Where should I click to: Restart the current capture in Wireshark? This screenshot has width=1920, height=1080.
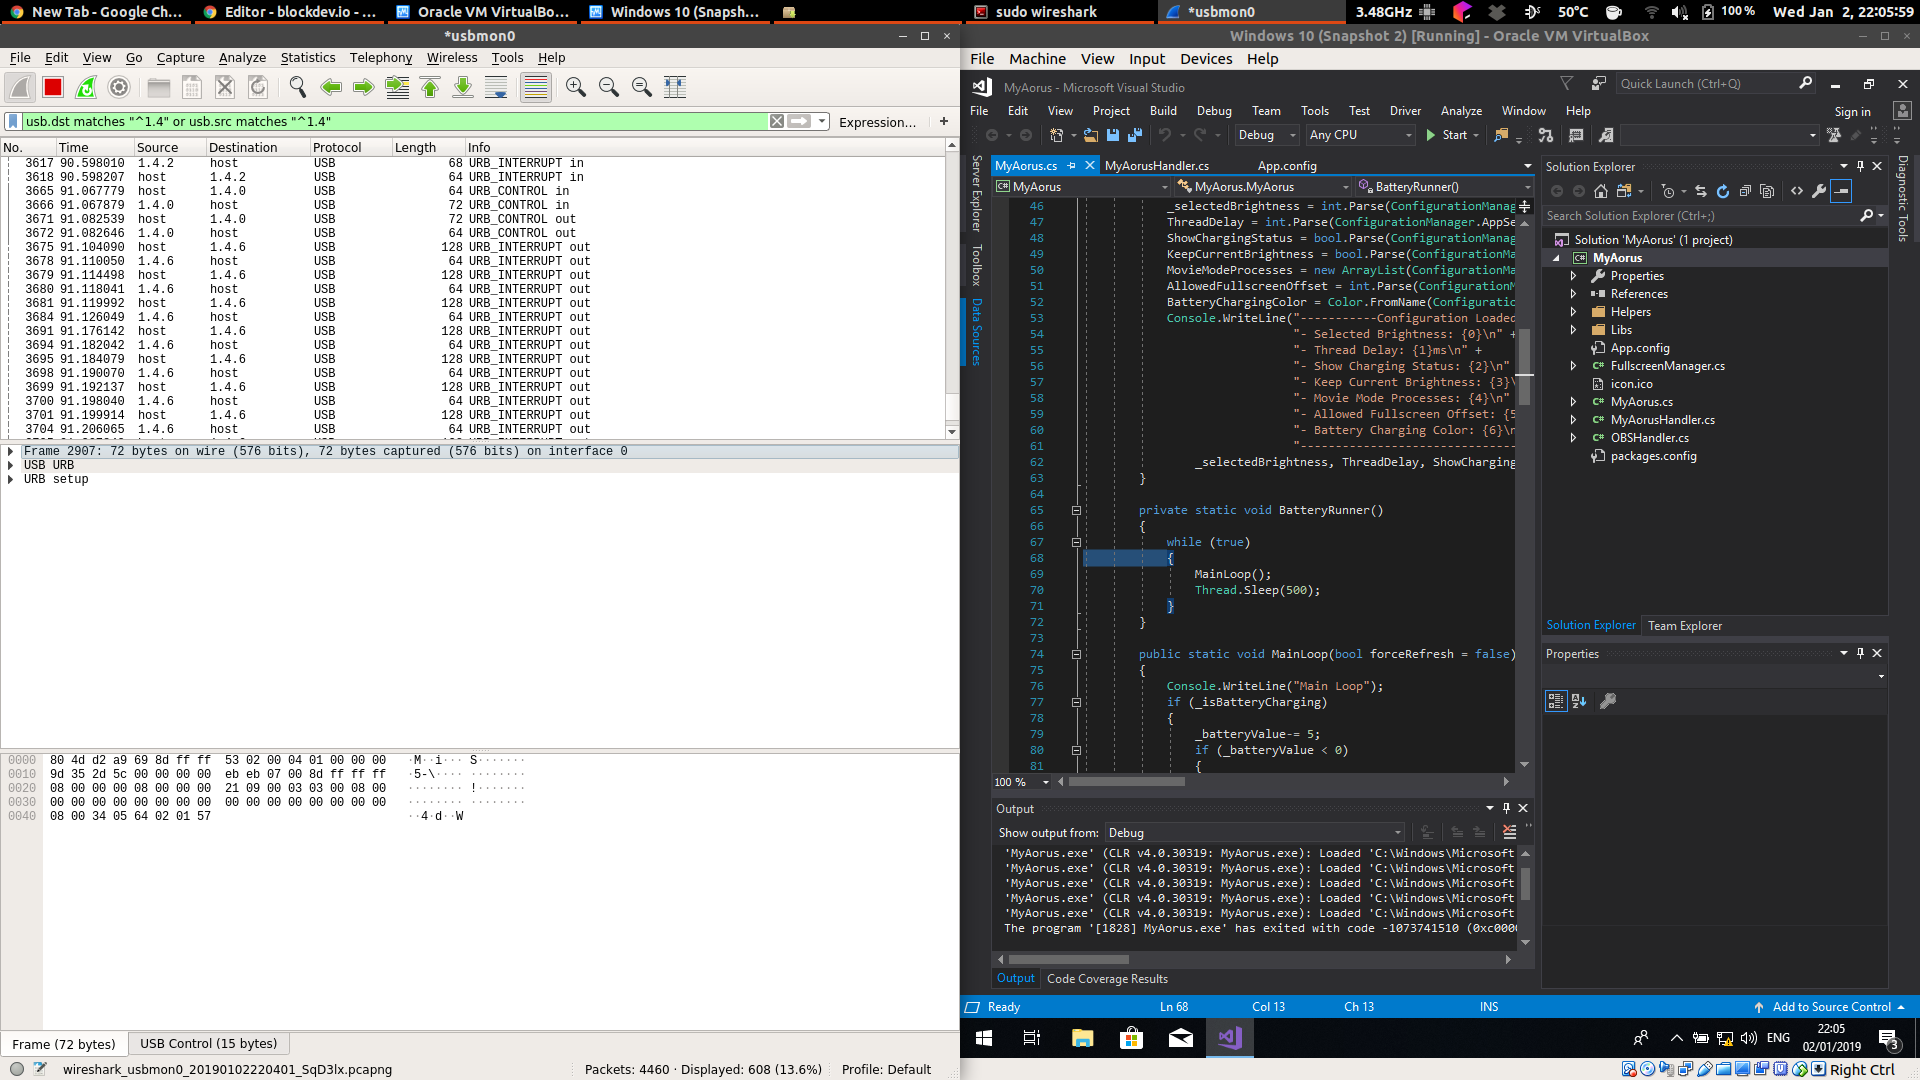pos(86,87)
